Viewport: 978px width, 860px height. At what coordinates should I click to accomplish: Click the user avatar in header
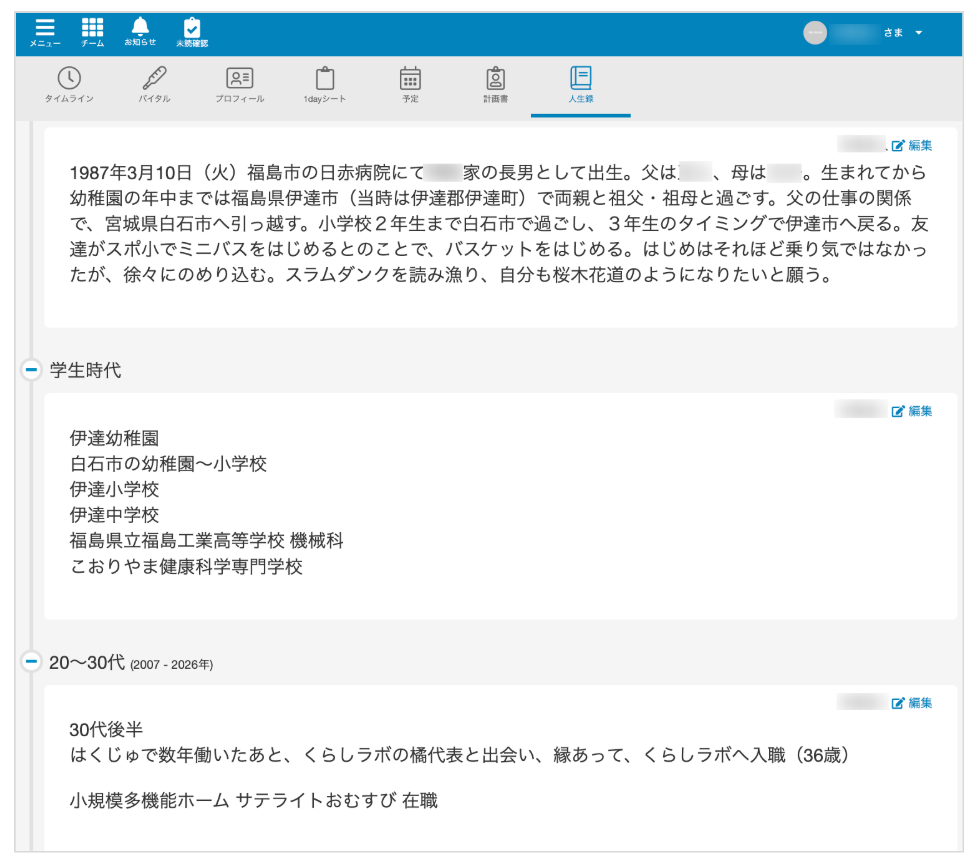(815, 33)
